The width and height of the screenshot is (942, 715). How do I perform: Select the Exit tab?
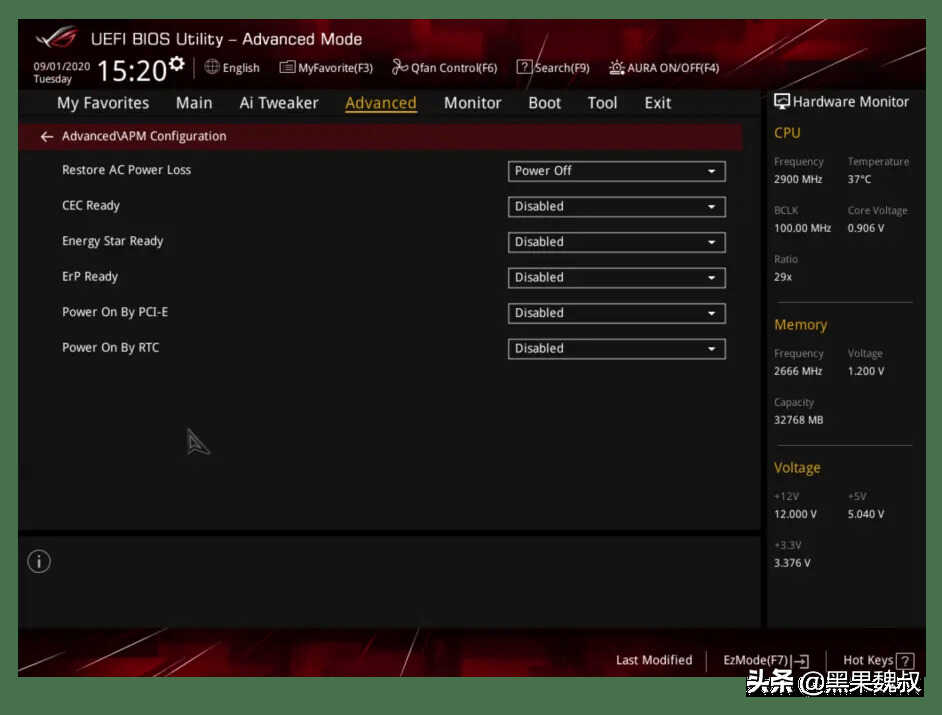click(658, 103)
